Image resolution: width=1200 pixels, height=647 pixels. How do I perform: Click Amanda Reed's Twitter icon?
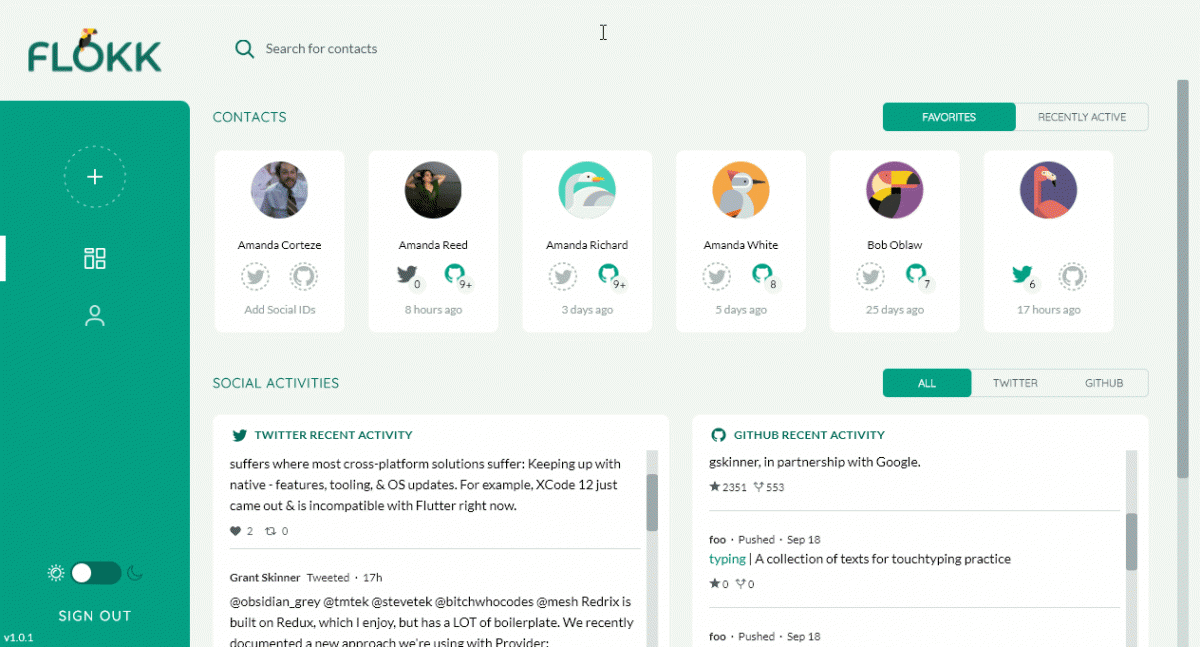point(408,275)
